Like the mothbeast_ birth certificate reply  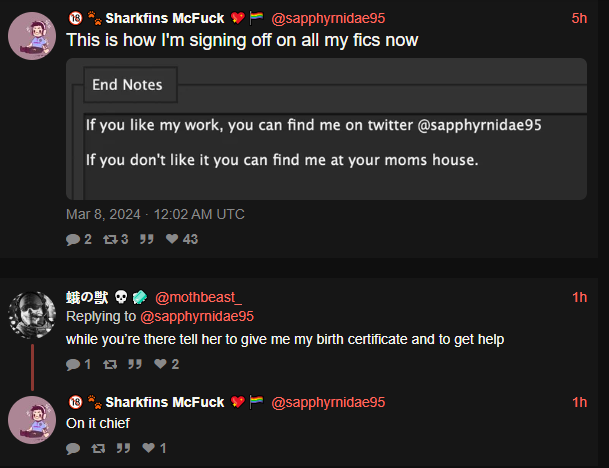pyautogui.click(x=160, y=364)
